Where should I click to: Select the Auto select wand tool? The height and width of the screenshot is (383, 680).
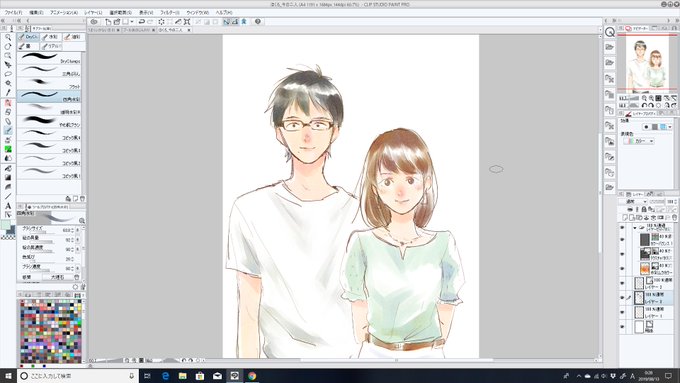pyautogui.click(x=8, y=83)
